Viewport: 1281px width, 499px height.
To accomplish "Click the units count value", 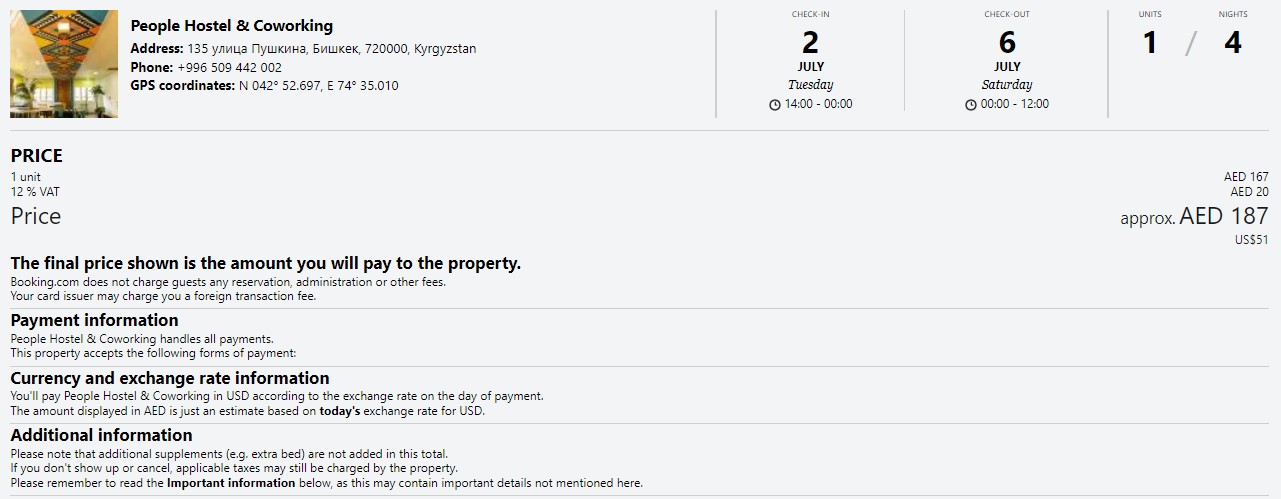I will pos(1150,43).
